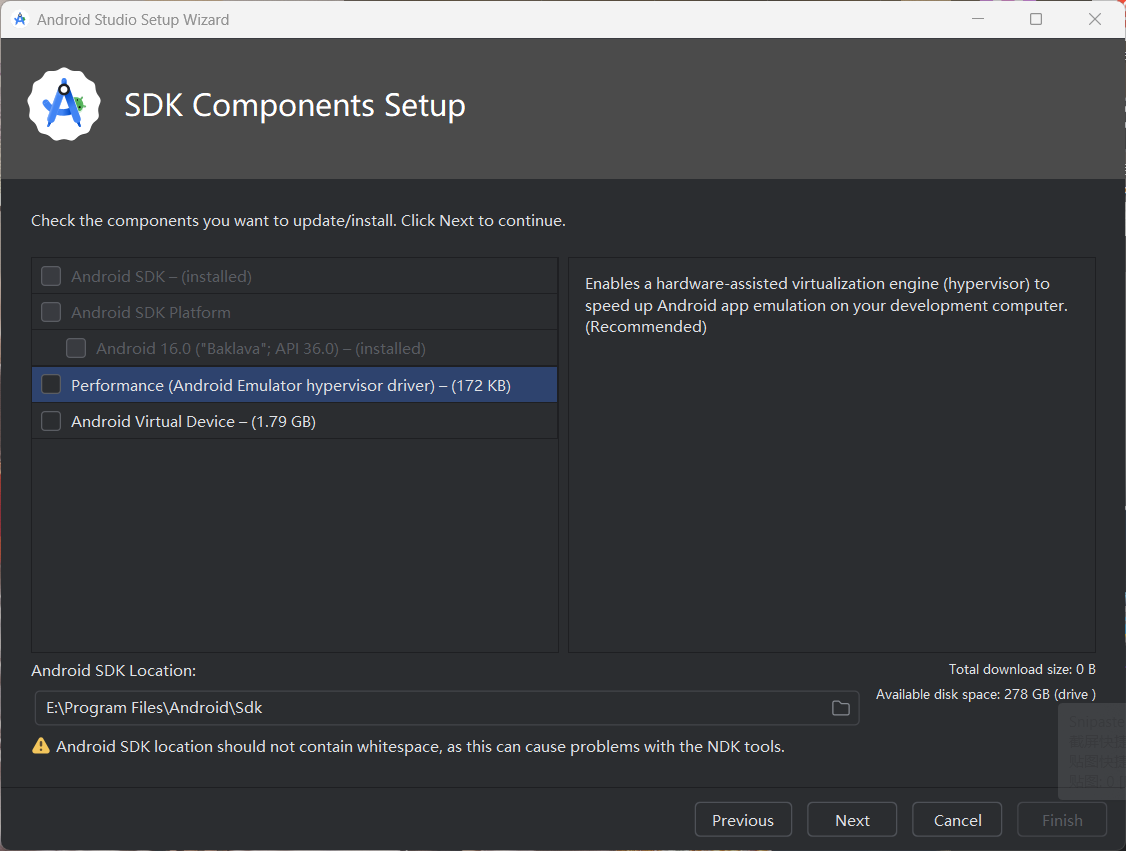This screenshot has width=1126, height=851.
Task: Click the Android SDK Location path field
Action: (430, 708)
